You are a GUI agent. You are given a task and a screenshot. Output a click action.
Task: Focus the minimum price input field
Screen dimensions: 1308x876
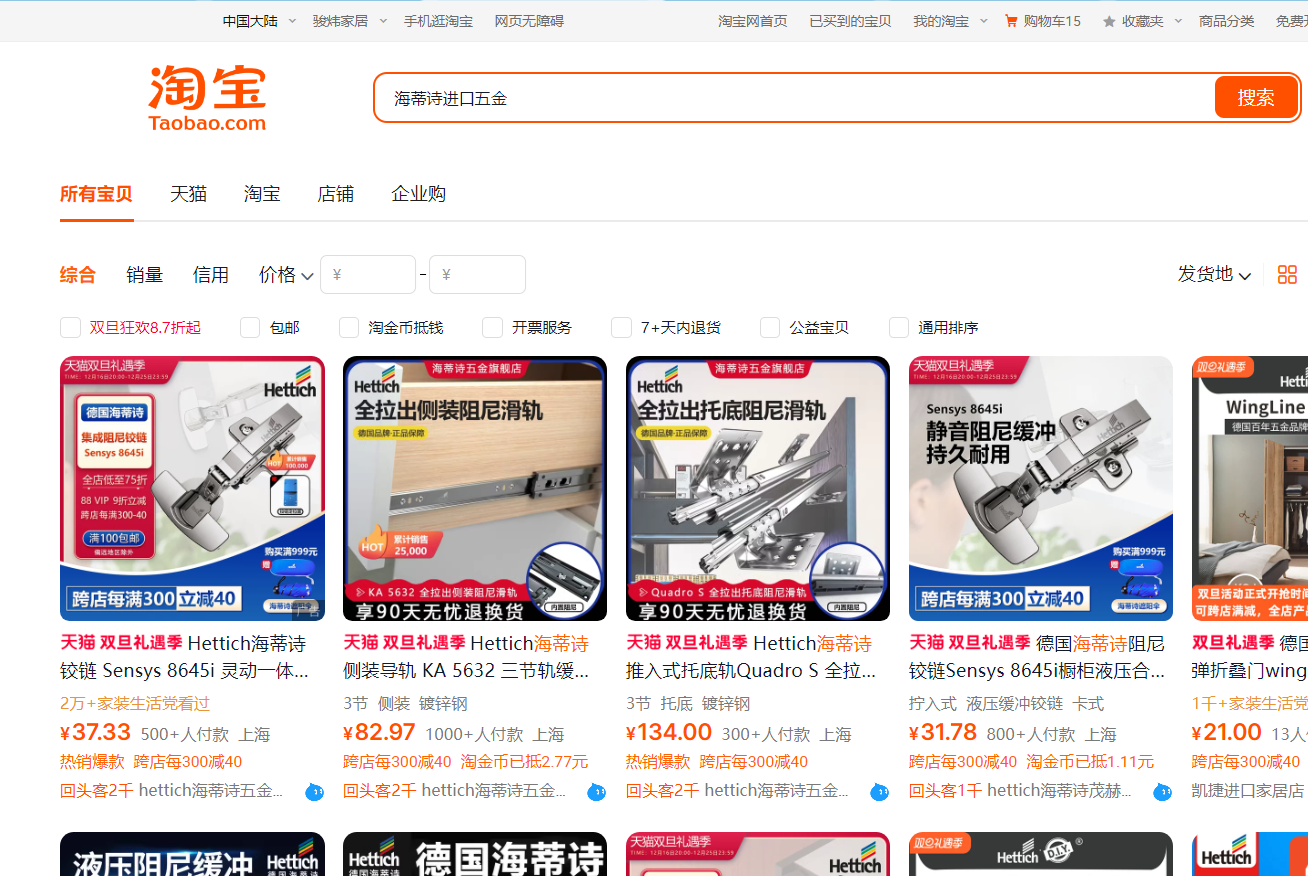tap(368, 274)
